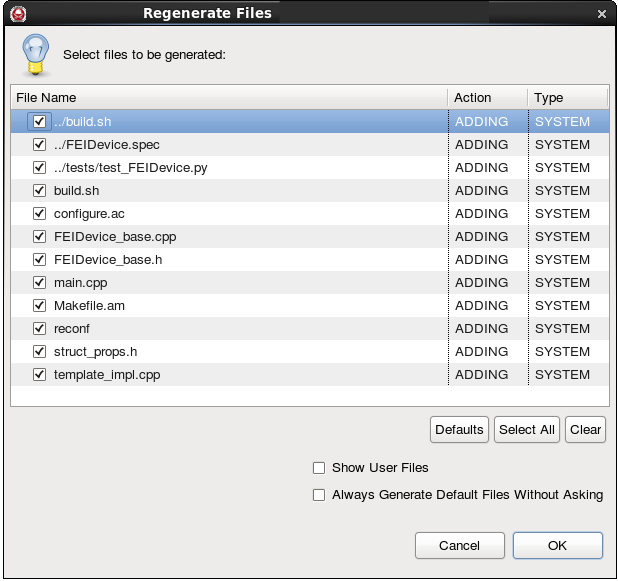Click the Type column header
Image resolution: width=618 pixels, height=581 pixels.
tap(567, 98)
